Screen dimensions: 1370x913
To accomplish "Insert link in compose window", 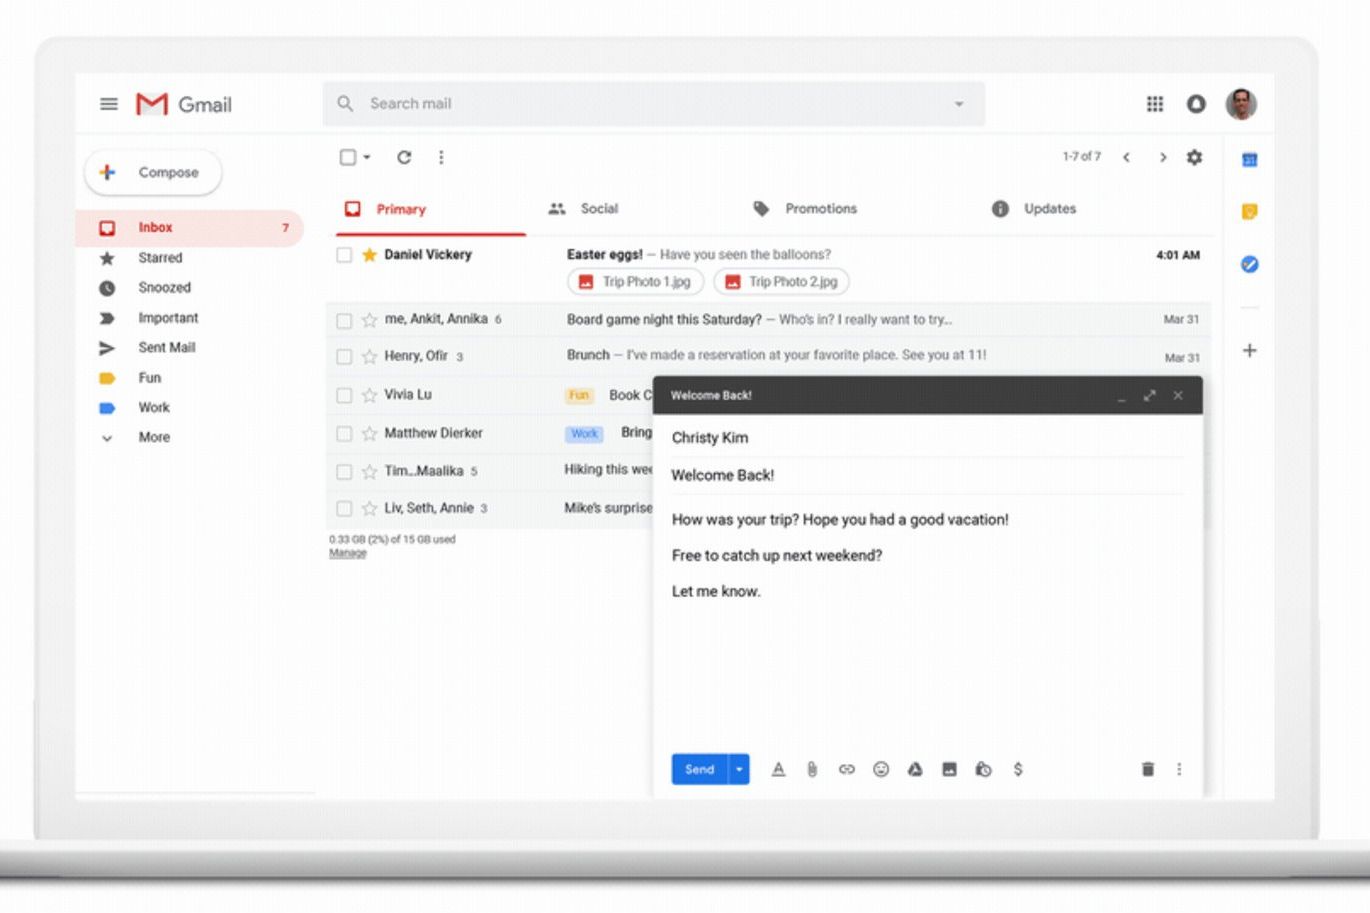I will point(846,769).
